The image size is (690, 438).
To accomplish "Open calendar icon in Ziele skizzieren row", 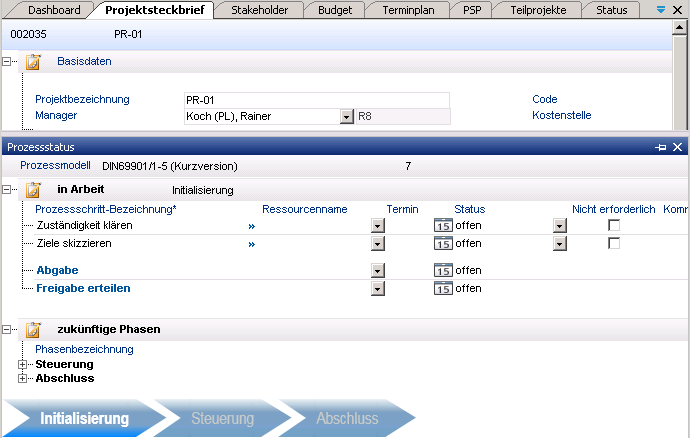I will [443, 244].
